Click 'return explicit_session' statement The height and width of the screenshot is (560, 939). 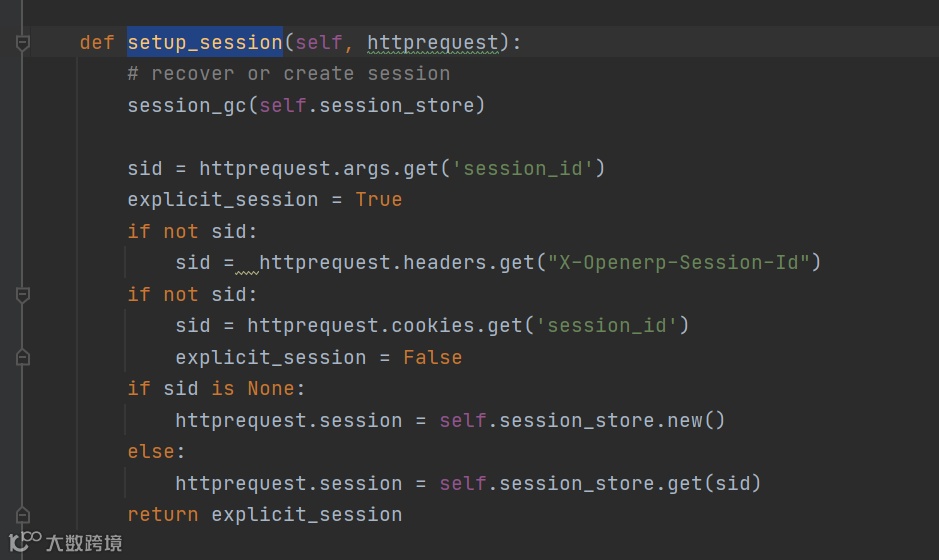264,515
